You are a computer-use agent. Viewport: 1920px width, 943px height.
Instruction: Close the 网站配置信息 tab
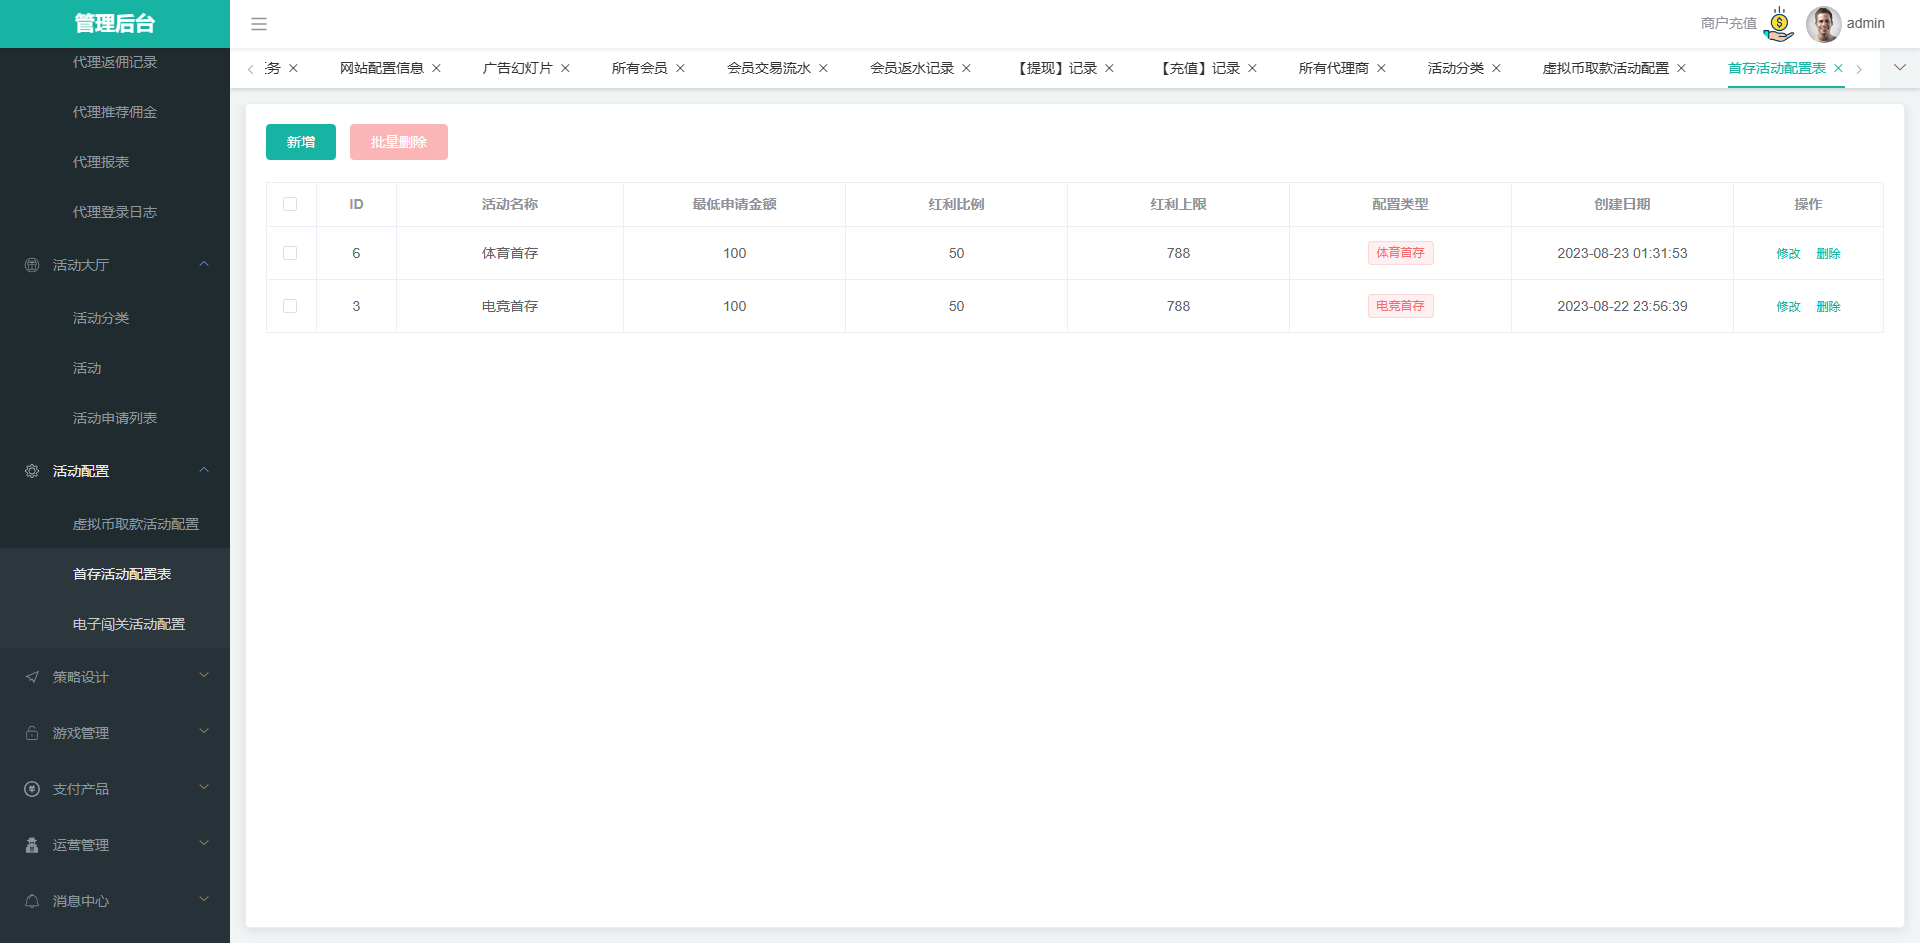[x=436, y=68]
